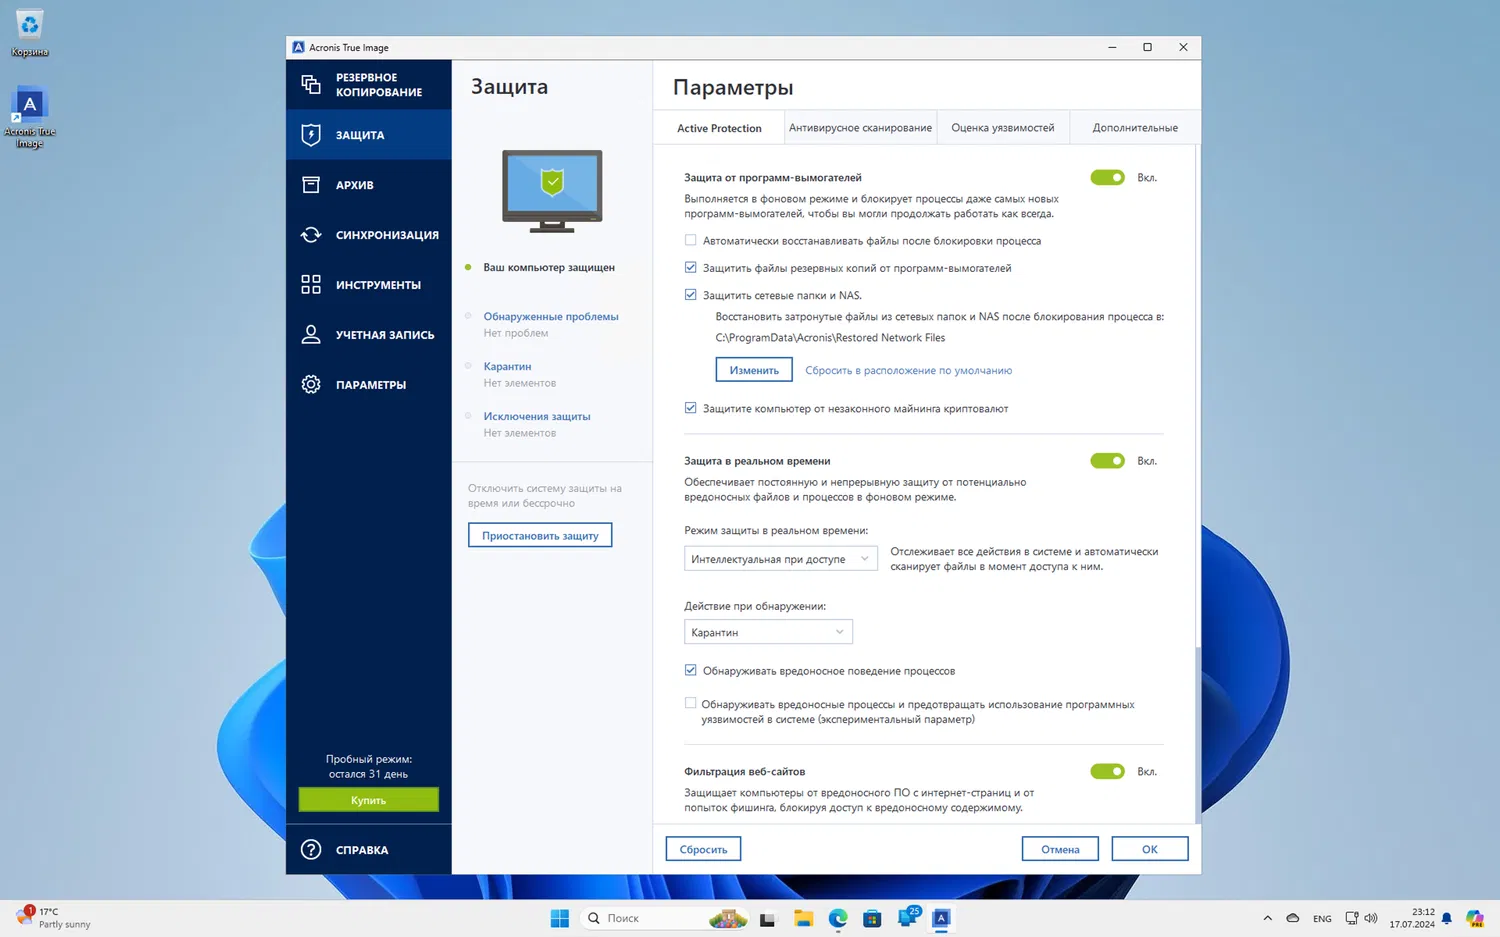Viewport: 1500px width, 937px height.
Task: Open the real-time protection mode dropdown
Action: click(x=780, y=559)
